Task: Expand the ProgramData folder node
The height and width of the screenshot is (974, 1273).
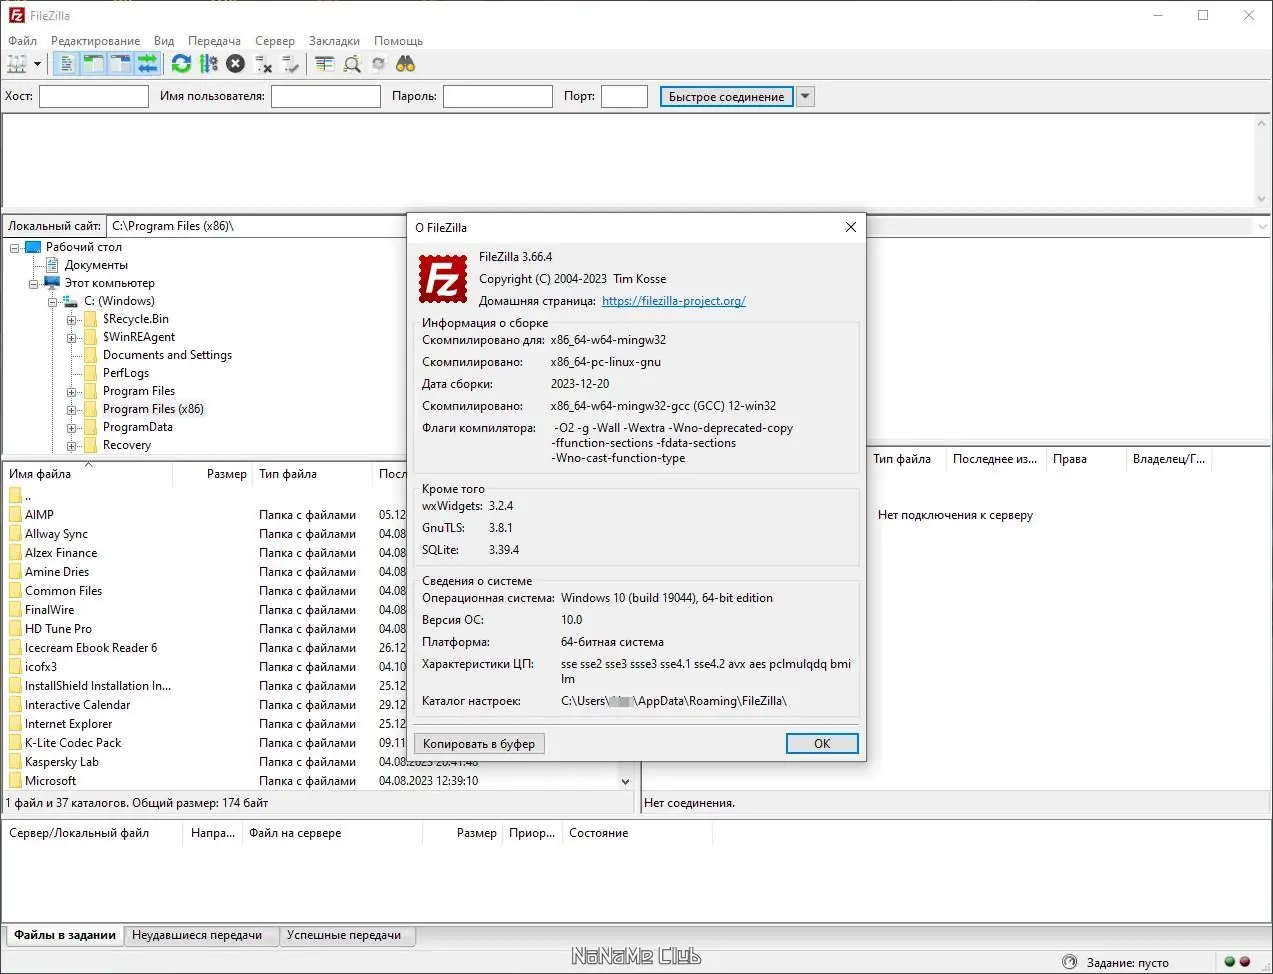Action: [71, 428]
